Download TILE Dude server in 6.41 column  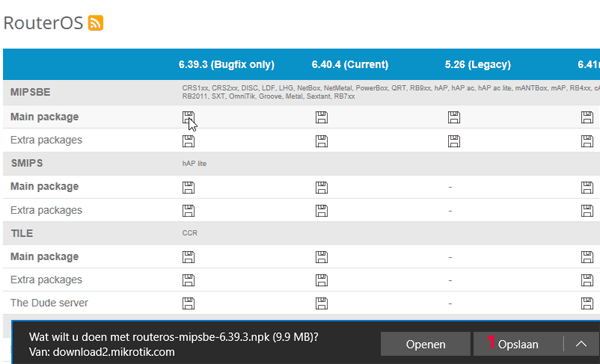pos(587,304)
